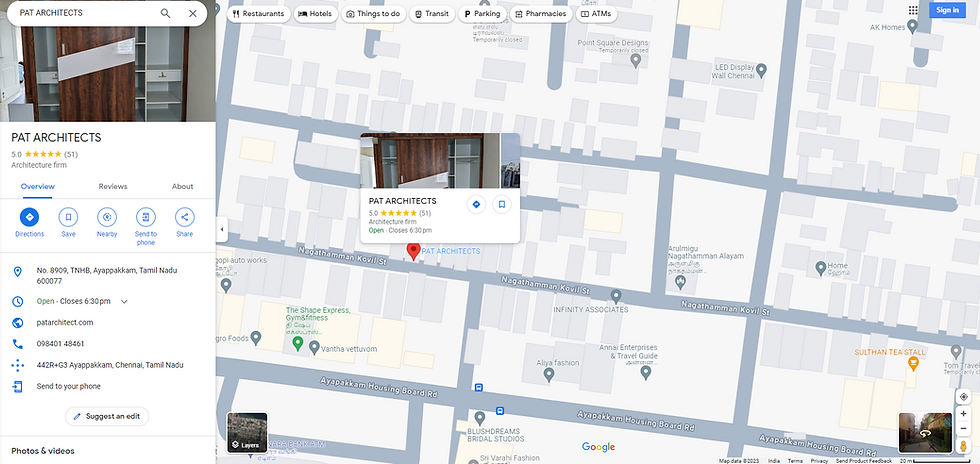Show Transit options on the map
The height and width of the screenshot is (464, 980).
[x=432, y=14]
